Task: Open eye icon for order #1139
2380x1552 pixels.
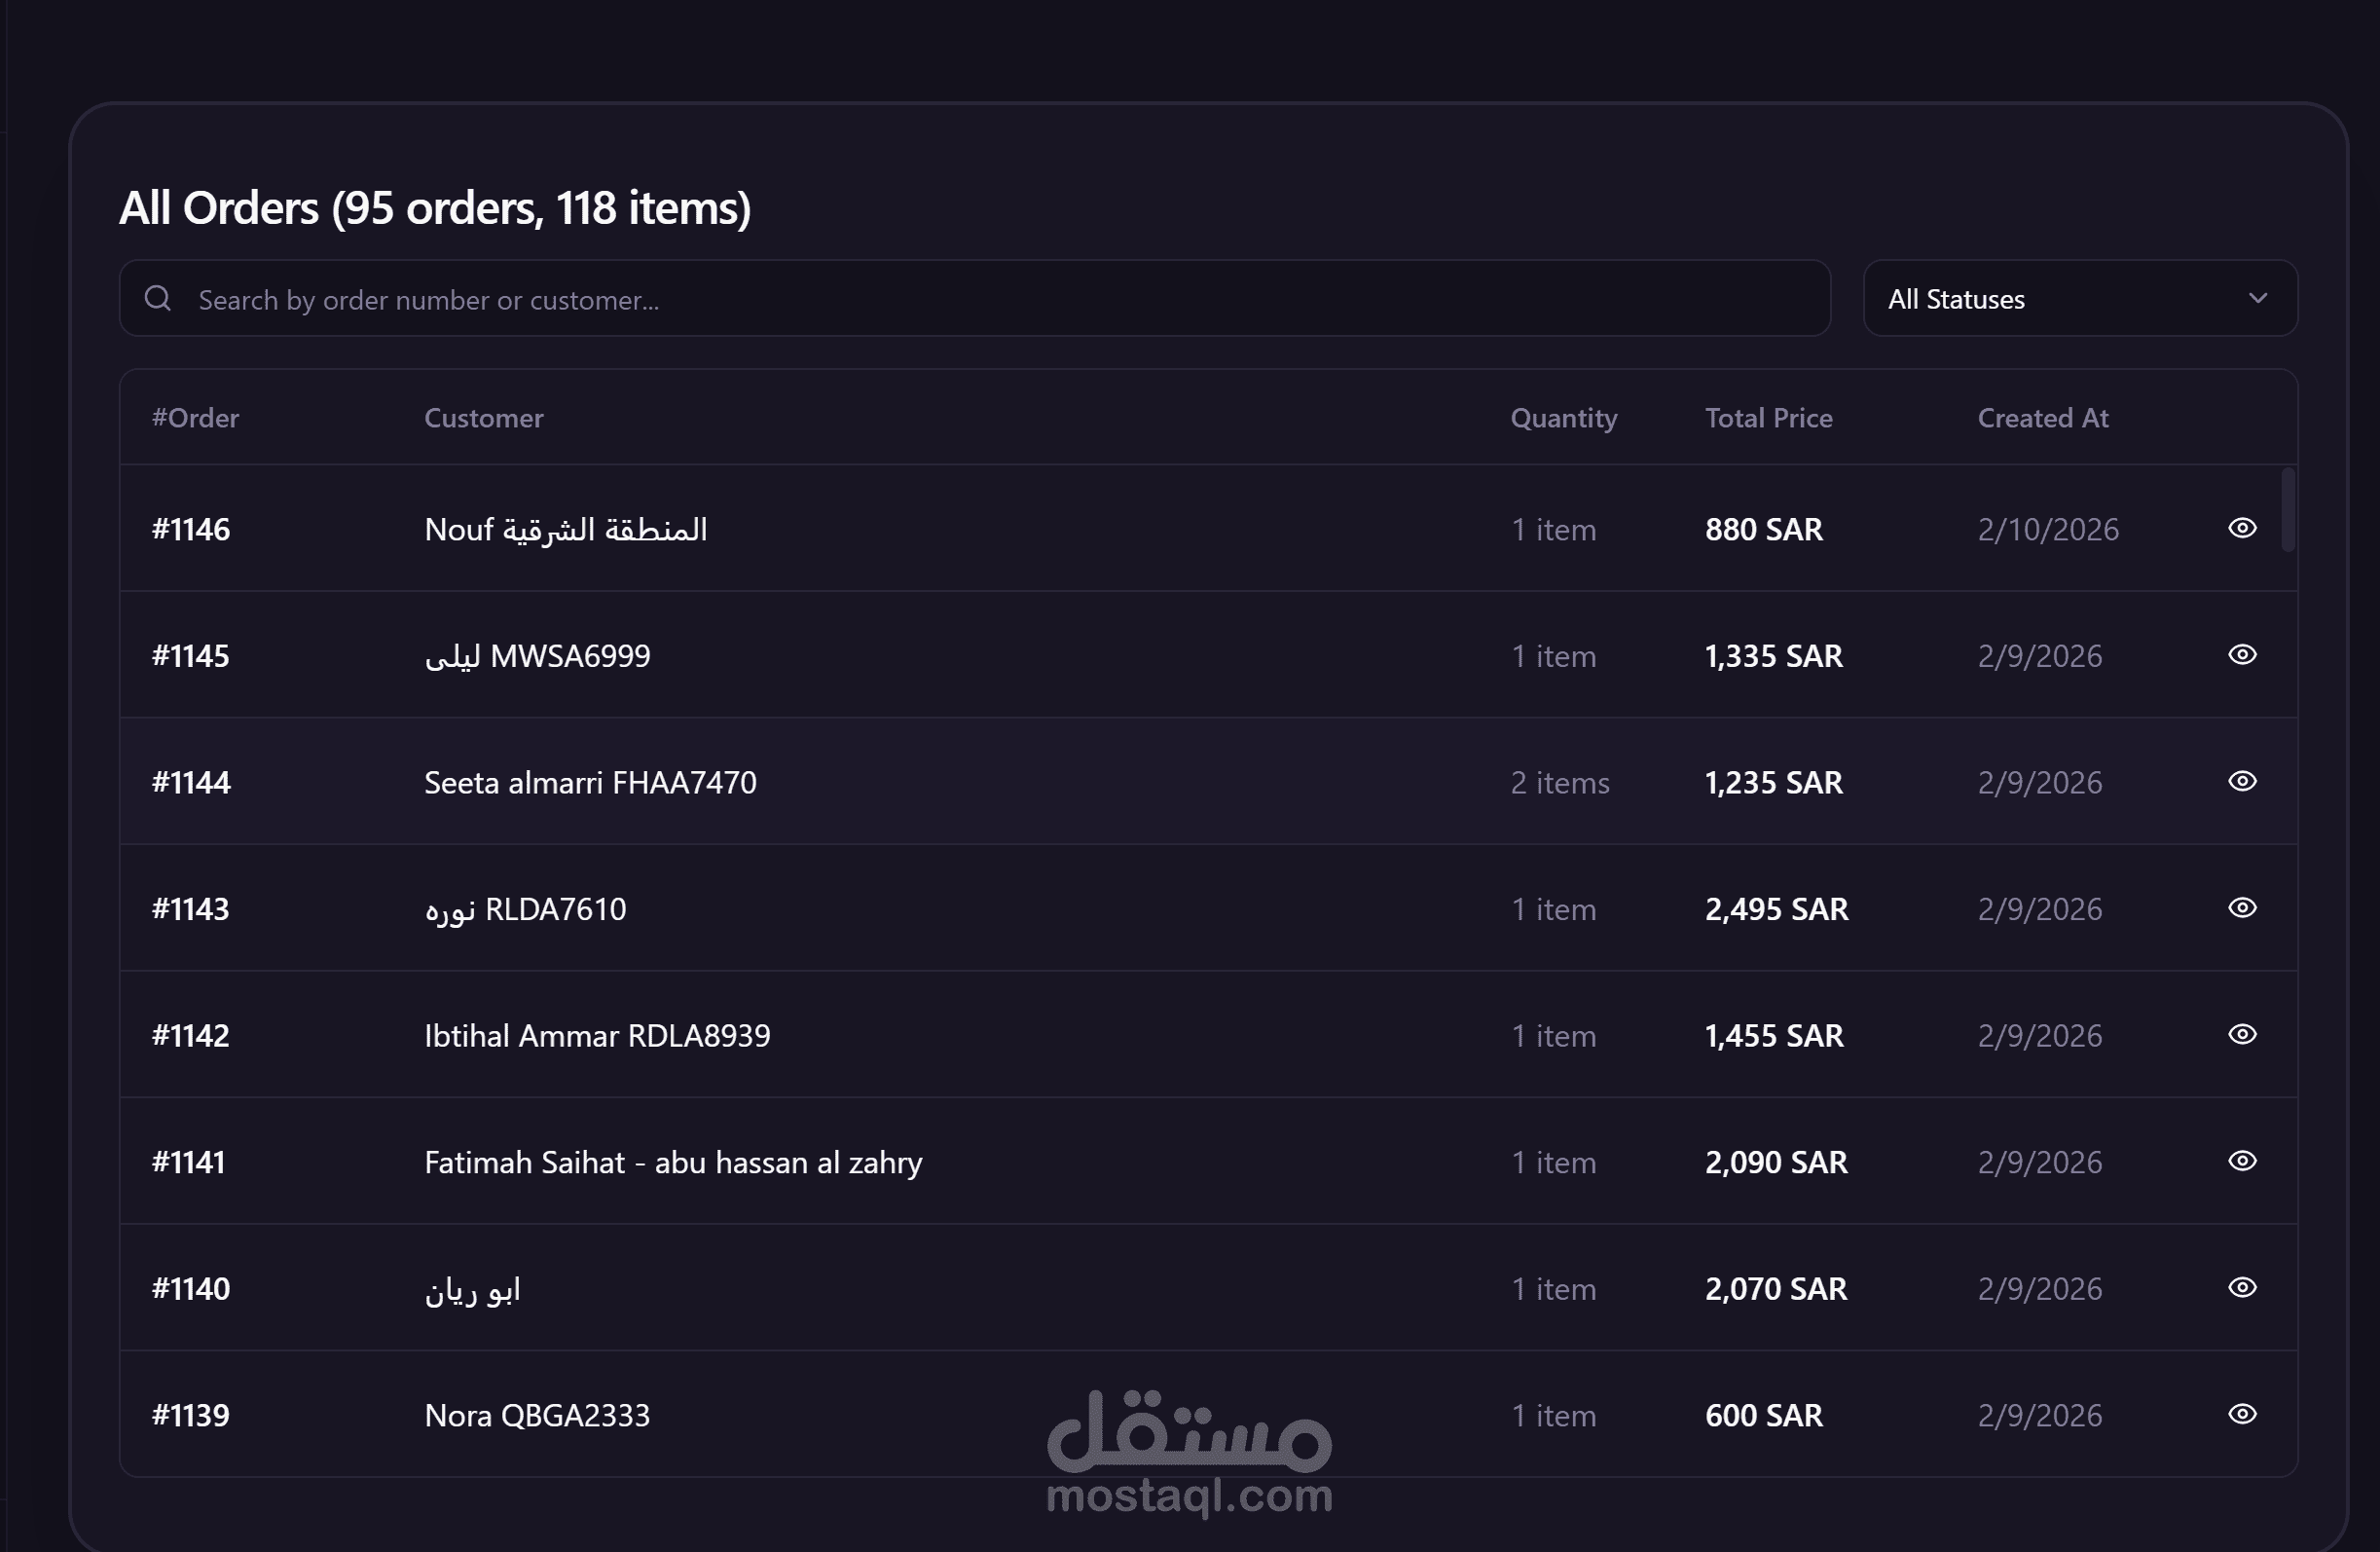Action: click(2242, 1414)
